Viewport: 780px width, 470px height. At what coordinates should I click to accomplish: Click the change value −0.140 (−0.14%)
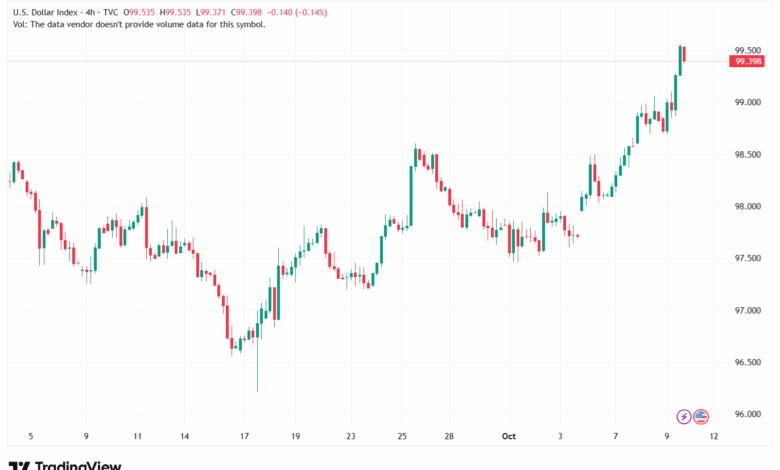296,12
